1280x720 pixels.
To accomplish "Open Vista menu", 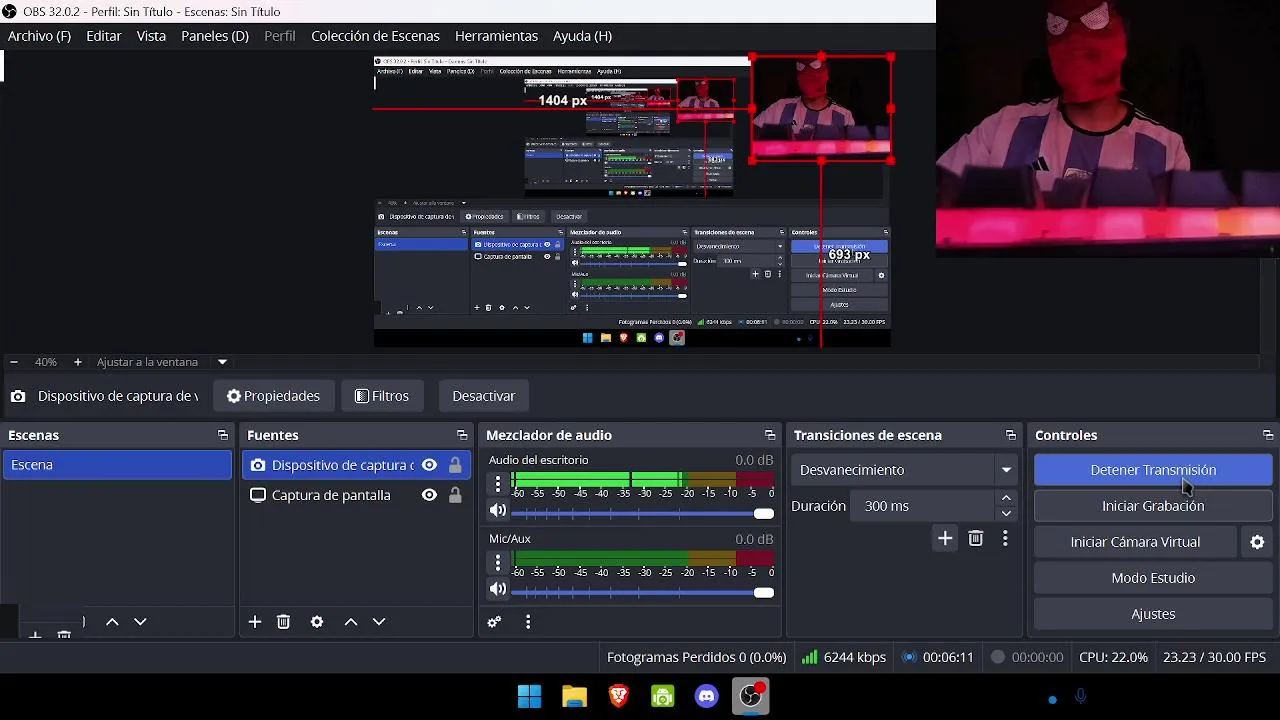I will click(x=151, y=36).
